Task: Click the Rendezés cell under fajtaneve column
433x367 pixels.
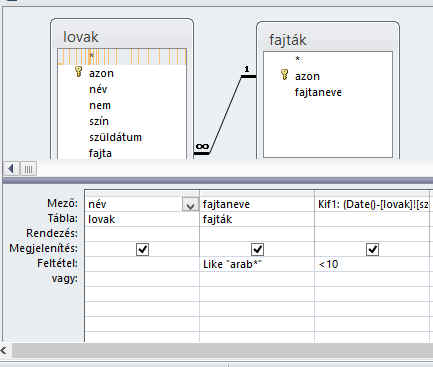Action: [257, 234]
